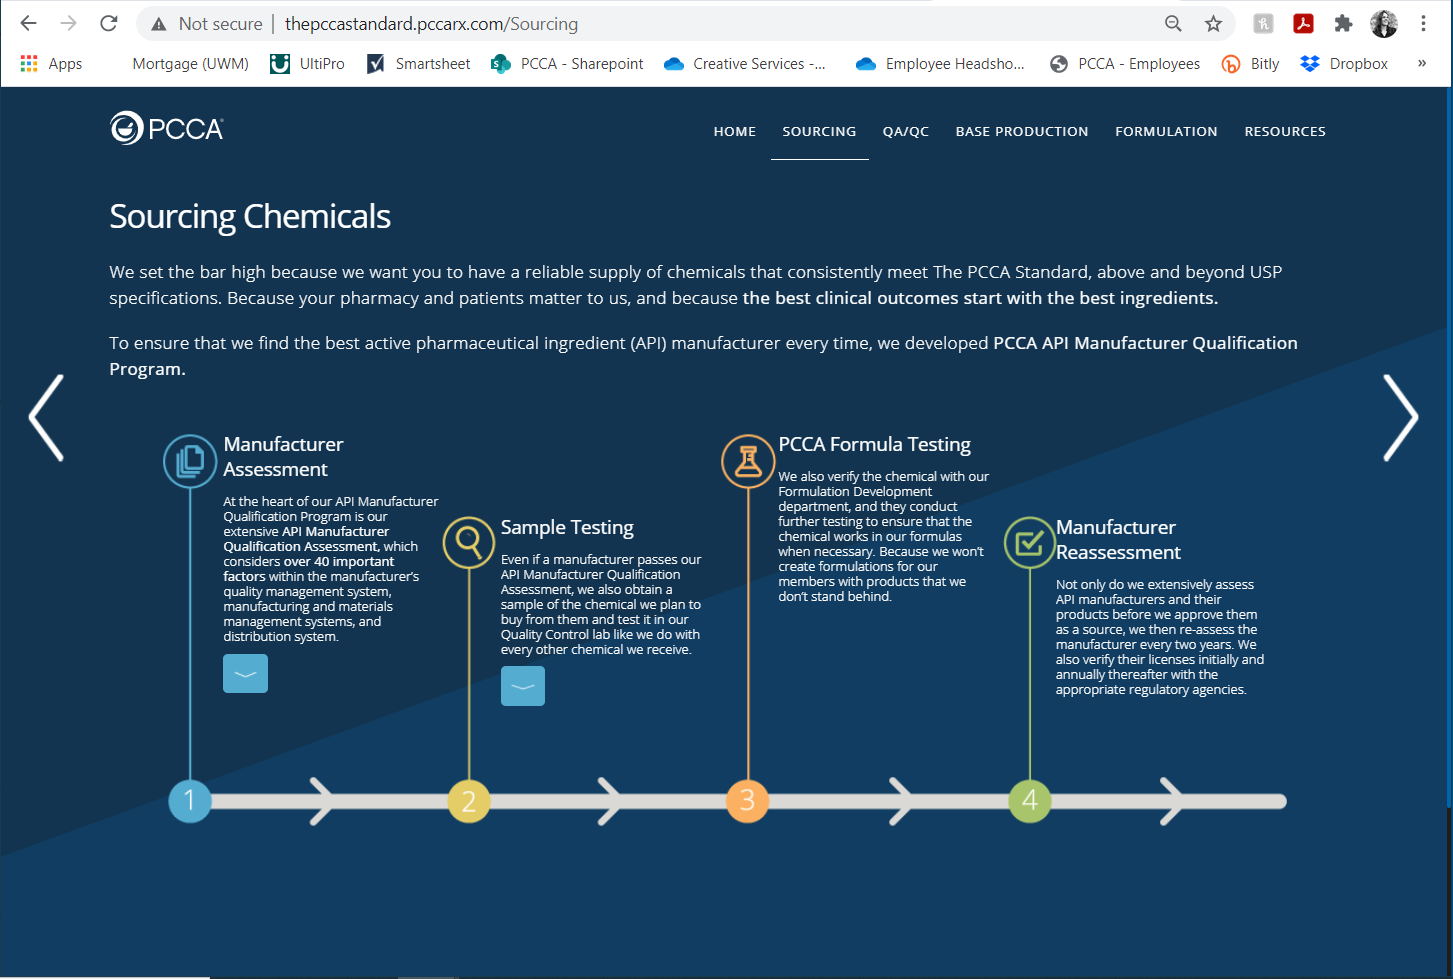Open the Chrome profile avatar
Viewport: 1453px width, 979px height.
tap(1384, 23)
